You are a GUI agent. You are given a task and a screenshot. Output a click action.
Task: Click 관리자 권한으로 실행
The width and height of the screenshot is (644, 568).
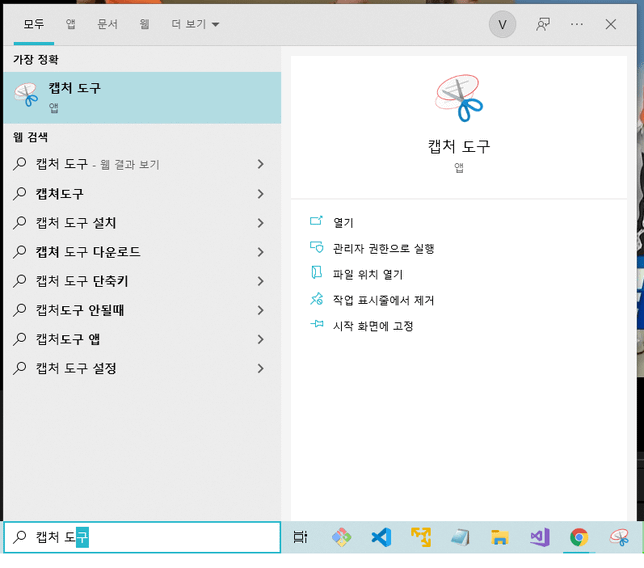point(383,248)
